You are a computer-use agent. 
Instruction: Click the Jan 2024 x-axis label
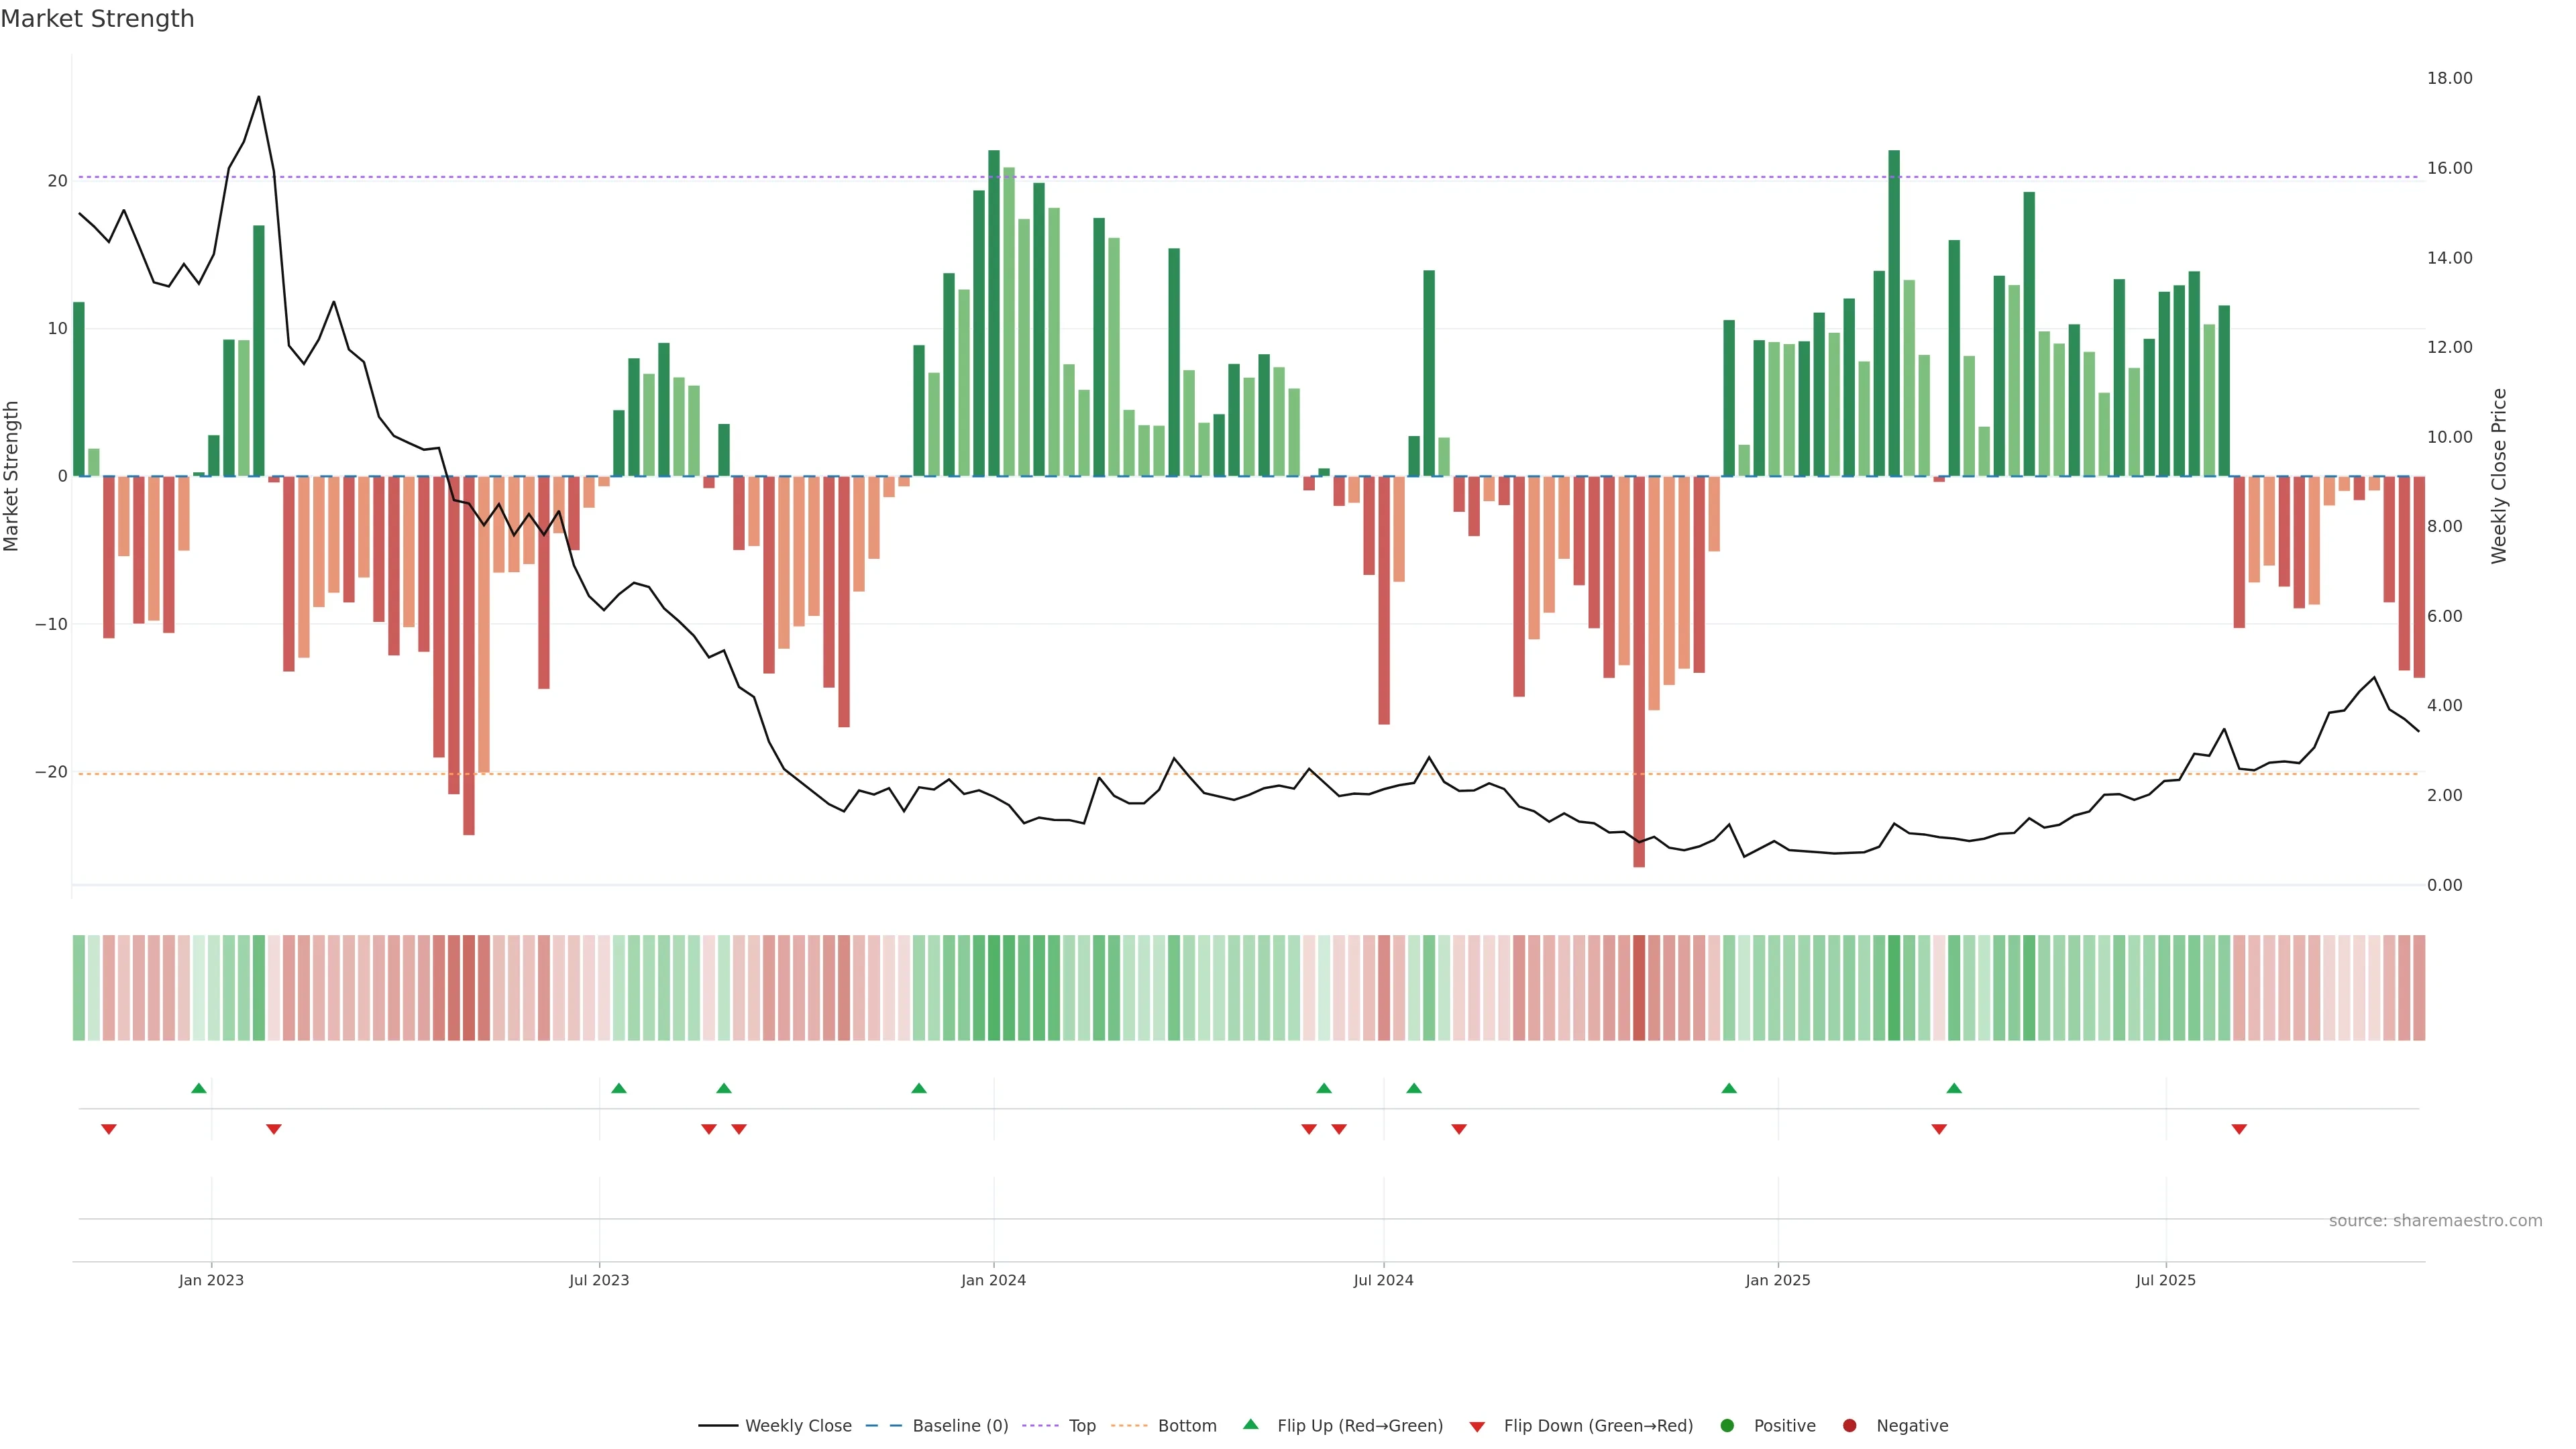[993, 1280]
